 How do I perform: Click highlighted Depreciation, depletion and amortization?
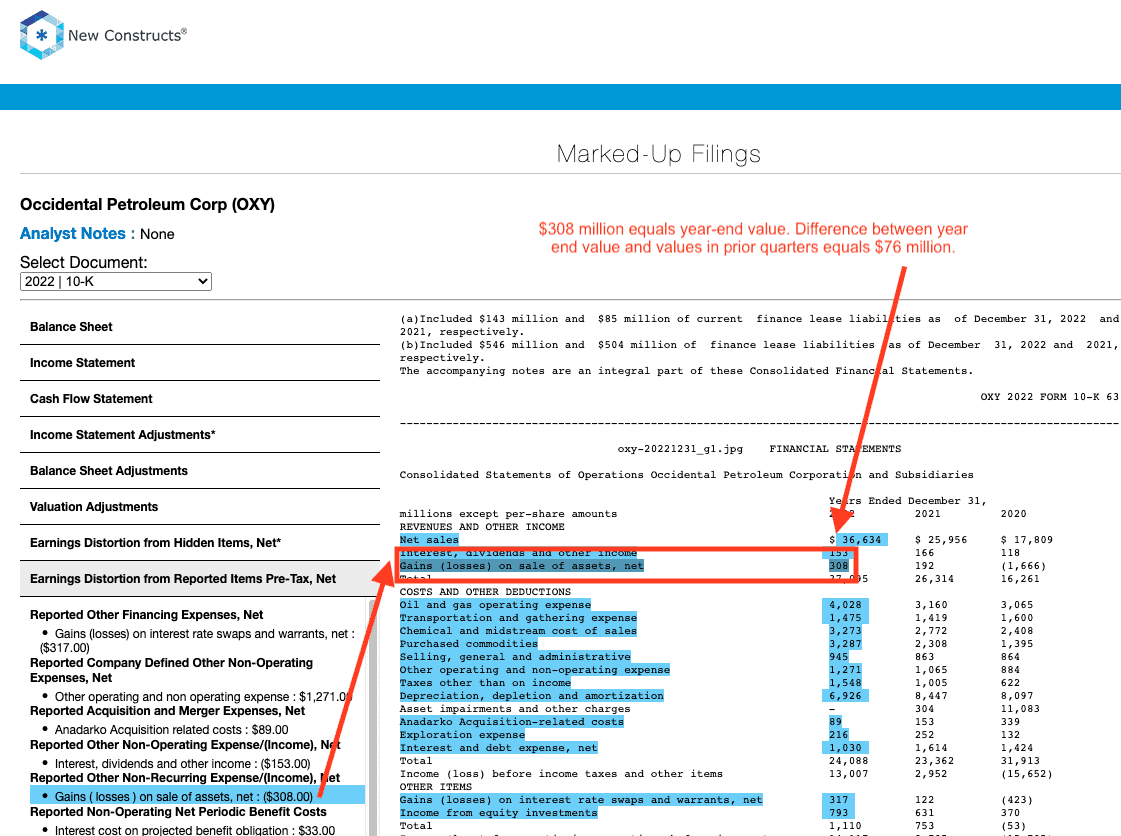coord(532,696)
